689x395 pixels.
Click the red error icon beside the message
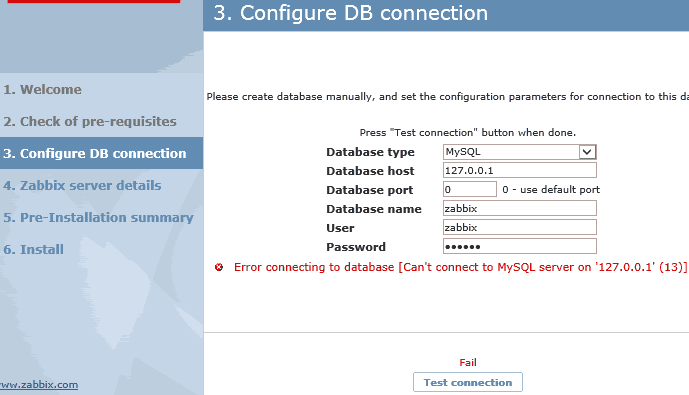click(219, 267)
